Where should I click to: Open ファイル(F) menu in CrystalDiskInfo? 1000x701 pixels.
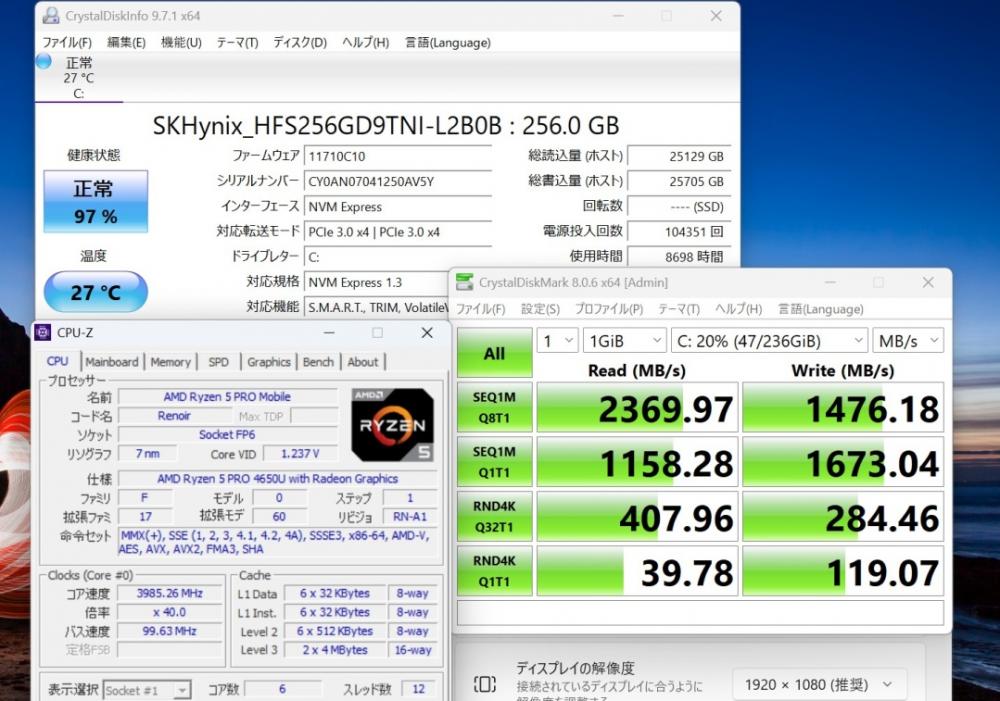tap(67, 43)
